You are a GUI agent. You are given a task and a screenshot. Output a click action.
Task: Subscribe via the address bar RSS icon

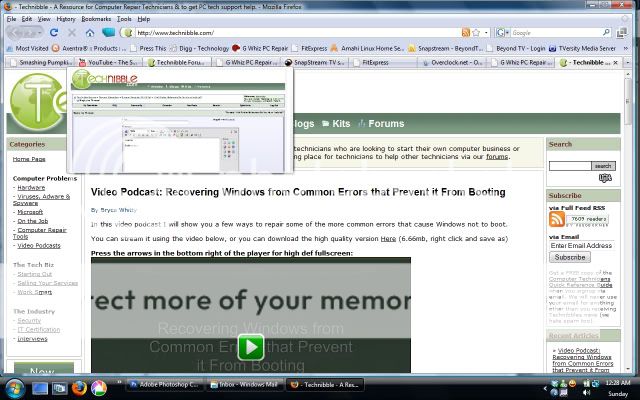466,32
